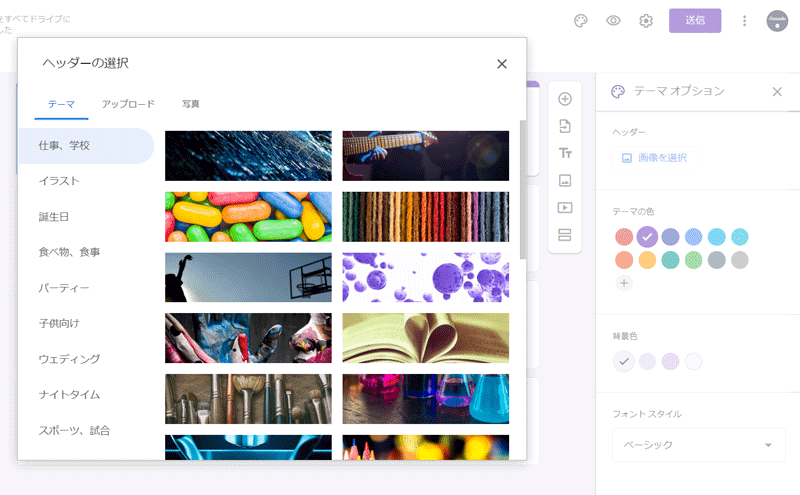Image resolution: width=800 pixels, height=495 pixels.
Task: Click the dialog vertical scrollbar
Action: 522,190
